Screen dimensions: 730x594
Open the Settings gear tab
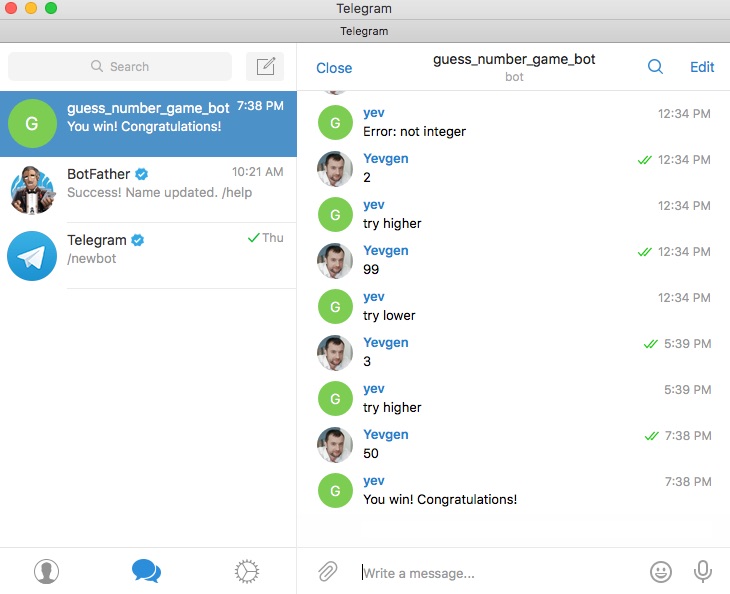click(x=247, y=571)
